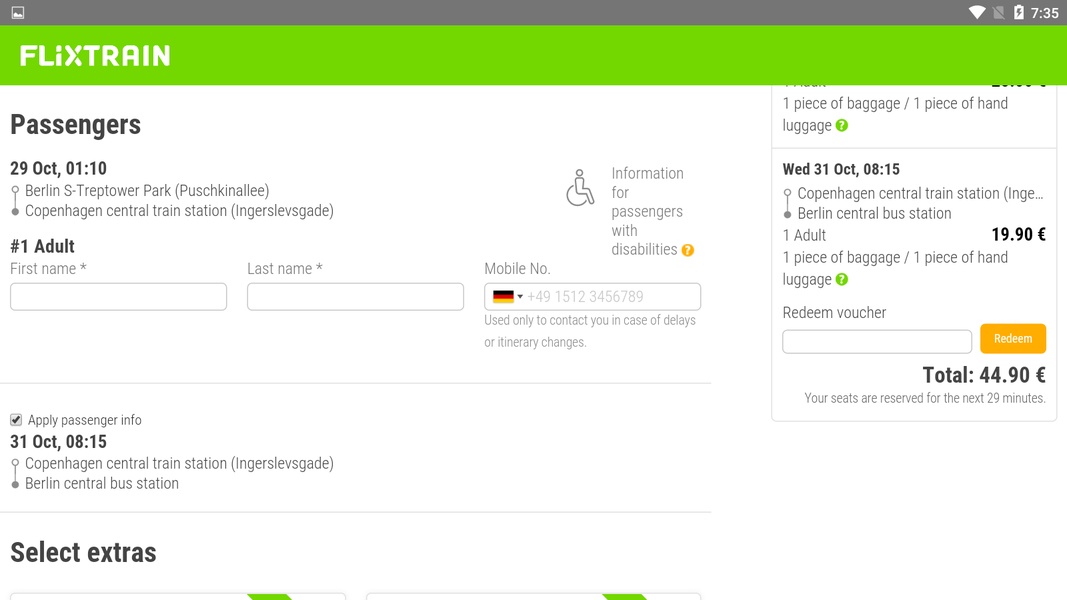Tap the no-SIM signal status icon
Viewport: 1067px width, 600px height.
click(x=998, y=12)
